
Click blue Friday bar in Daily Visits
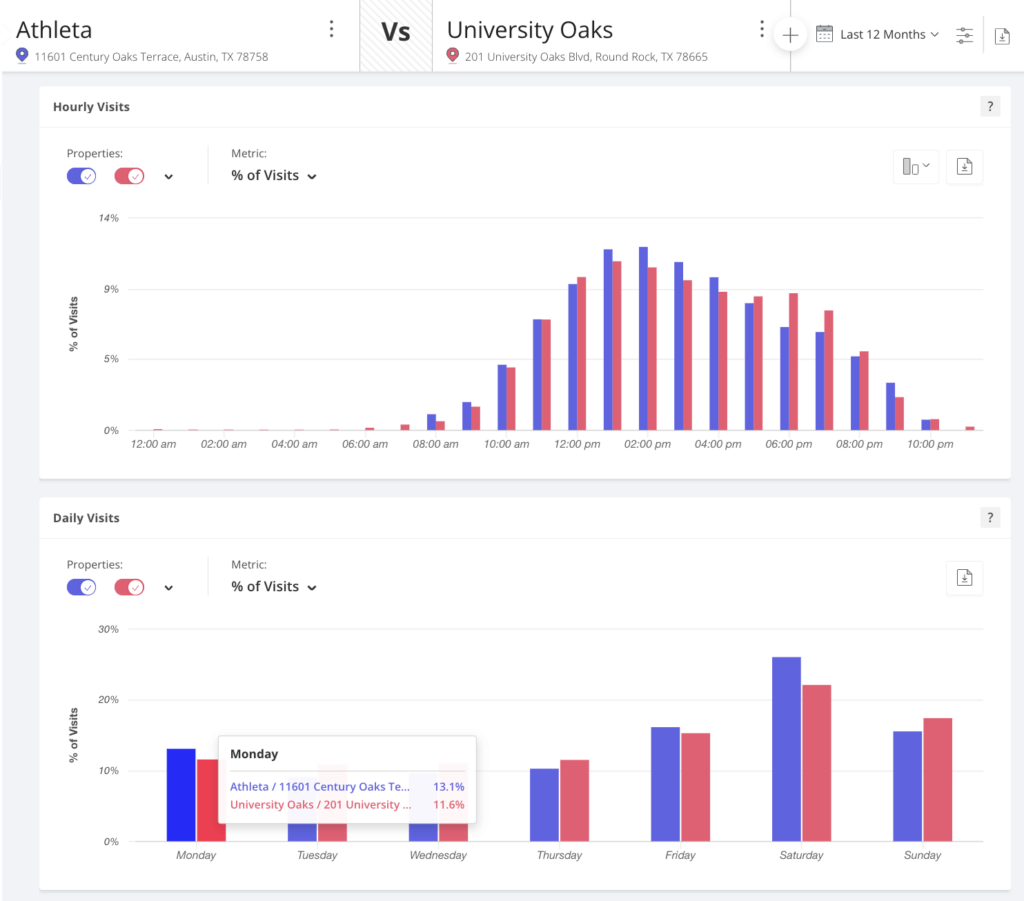(665, 784)
